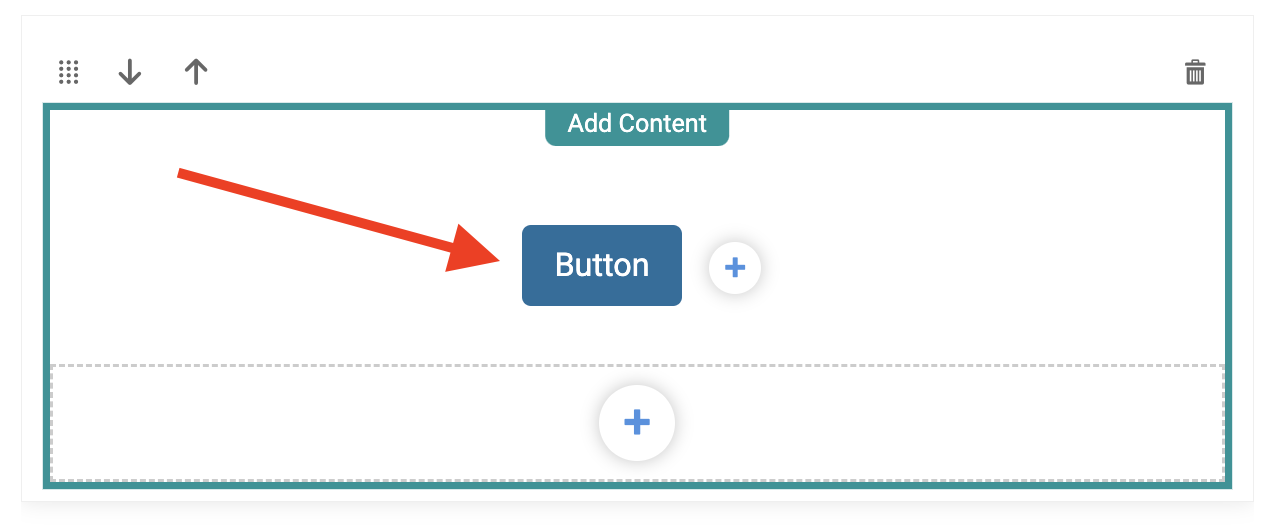Add a new row via the bottom plus circle

pyautogui.click(x=637, y=422)
